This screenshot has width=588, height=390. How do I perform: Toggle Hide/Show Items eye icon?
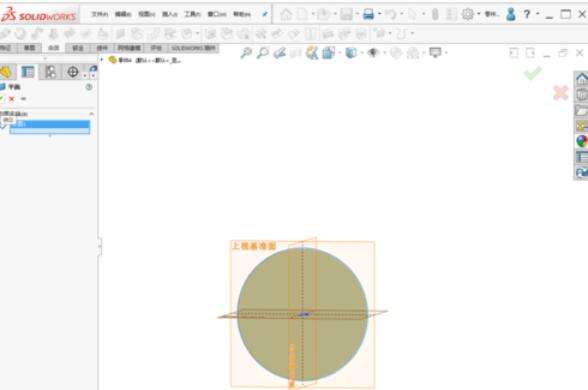pos(373,53)
